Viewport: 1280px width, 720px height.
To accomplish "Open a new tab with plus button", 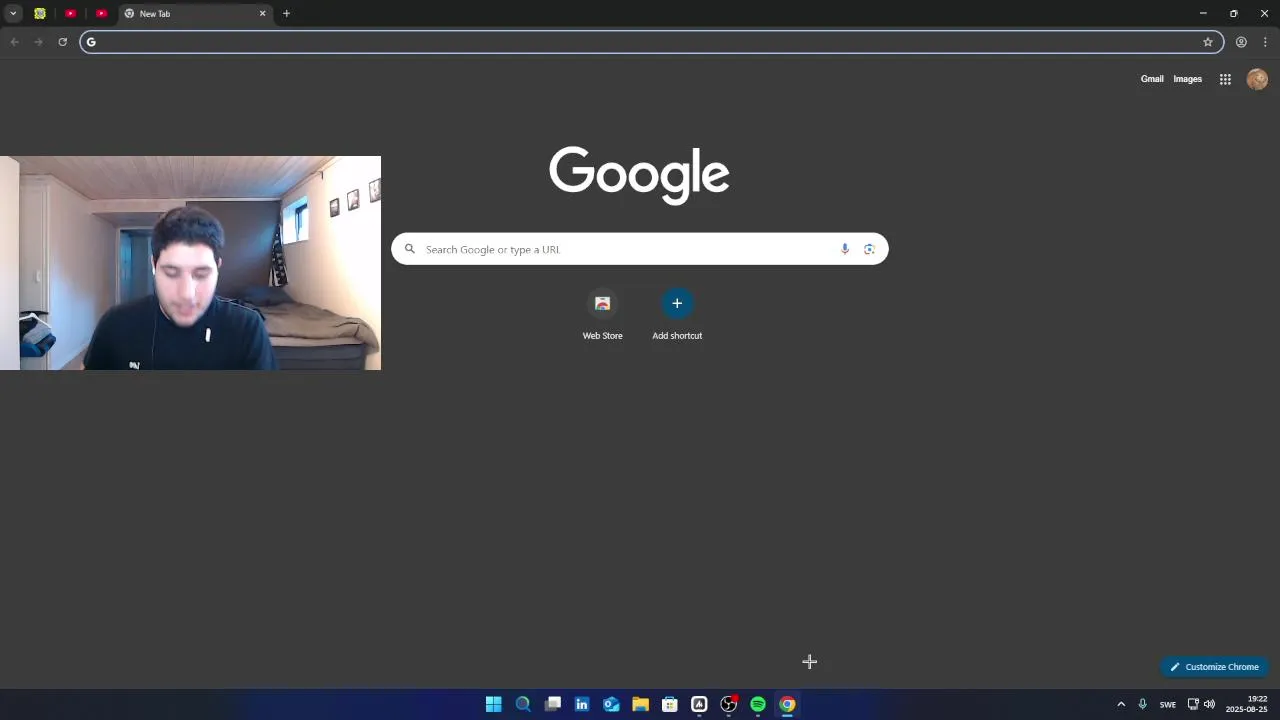I will pyautogui.click(x=286, y=14).
